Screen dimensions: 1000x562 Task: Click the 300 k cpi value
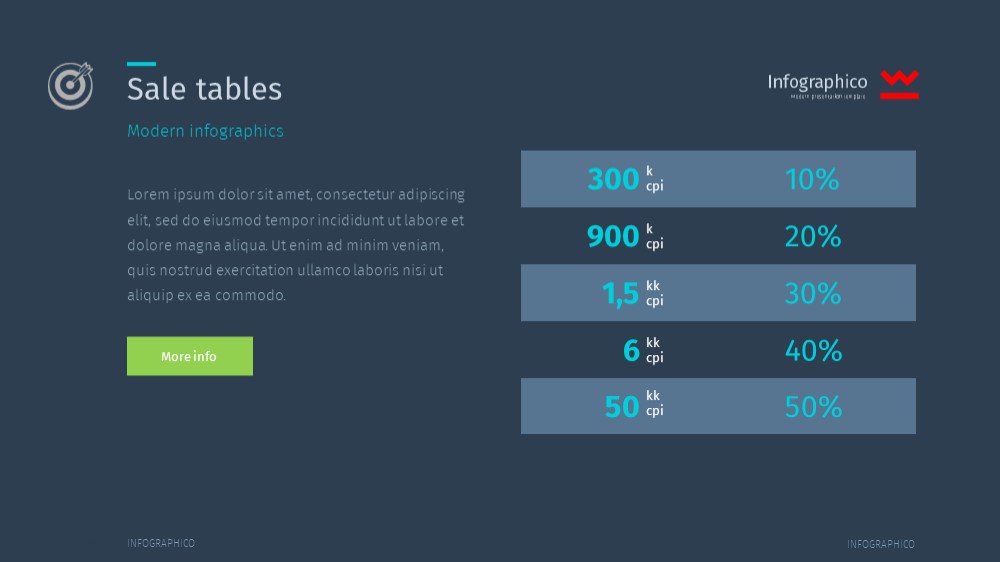[626, 179]
